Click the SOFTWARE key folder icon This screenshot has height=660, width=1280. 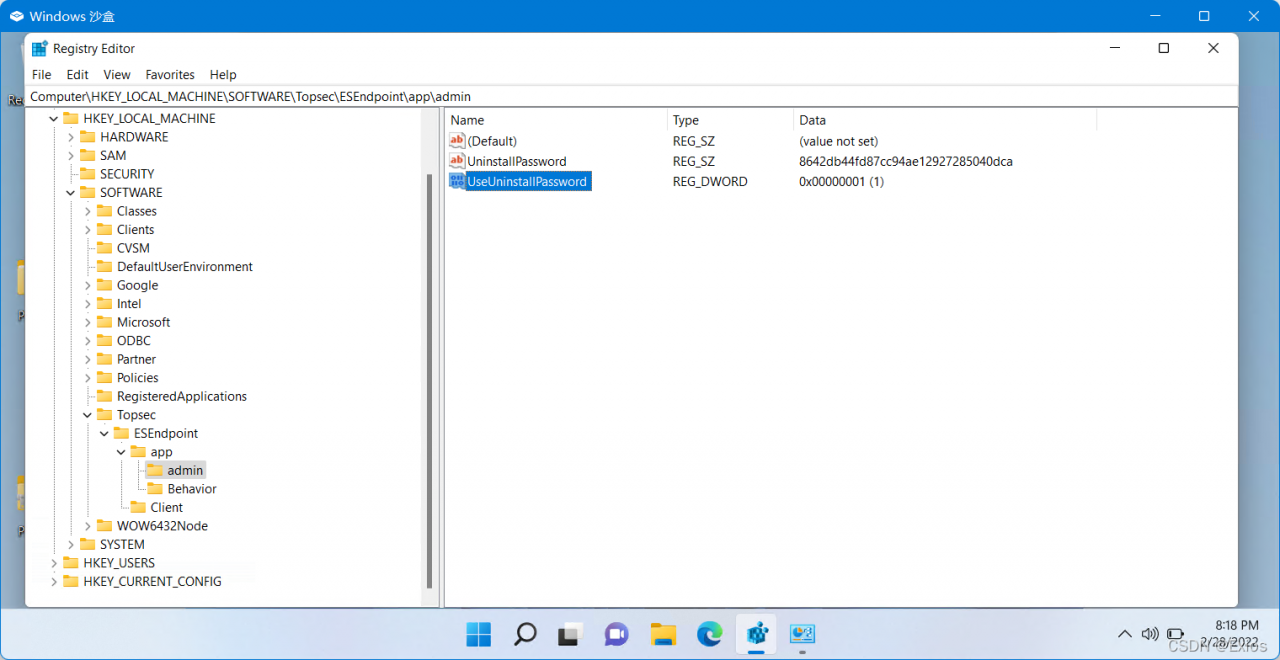pyautogui.click(x=88, y=192)
